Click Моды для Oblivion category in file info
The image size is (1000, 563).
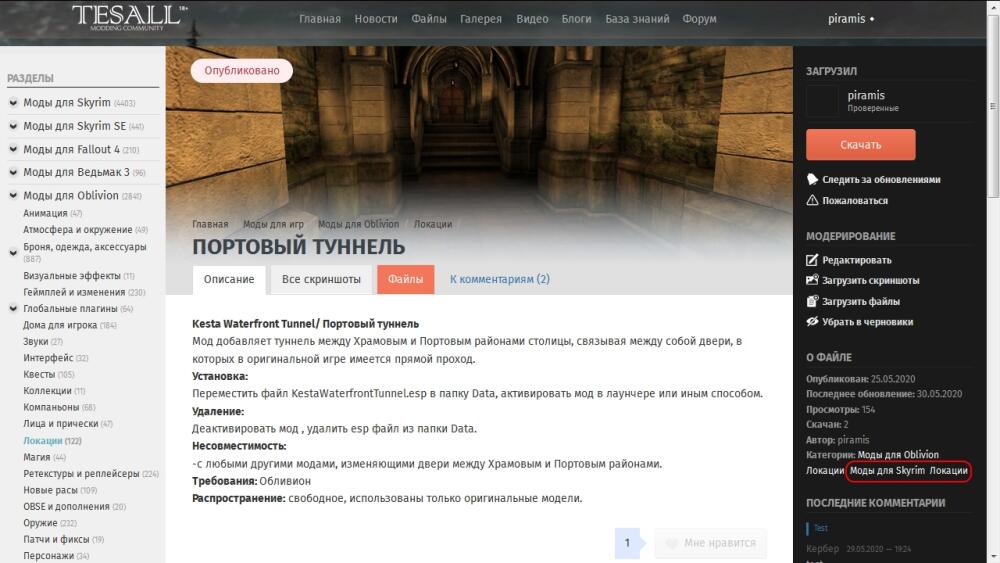[x=898, y=455]
